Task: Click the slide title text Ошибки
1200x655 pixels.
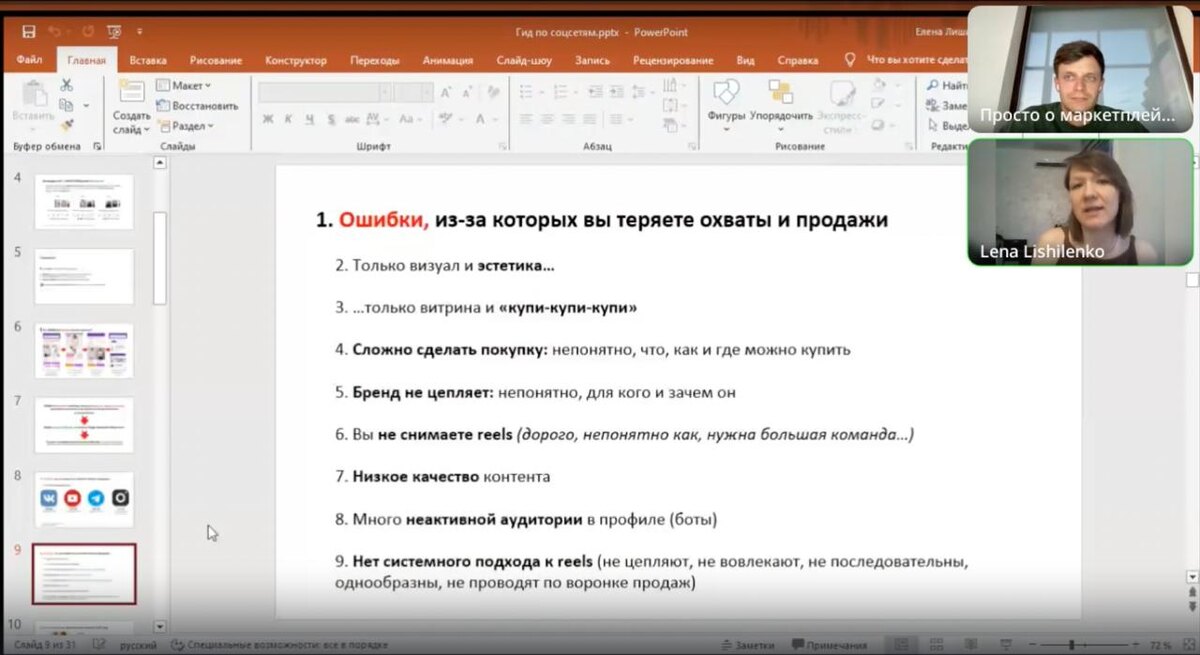Action: click(x=384, y=220)
